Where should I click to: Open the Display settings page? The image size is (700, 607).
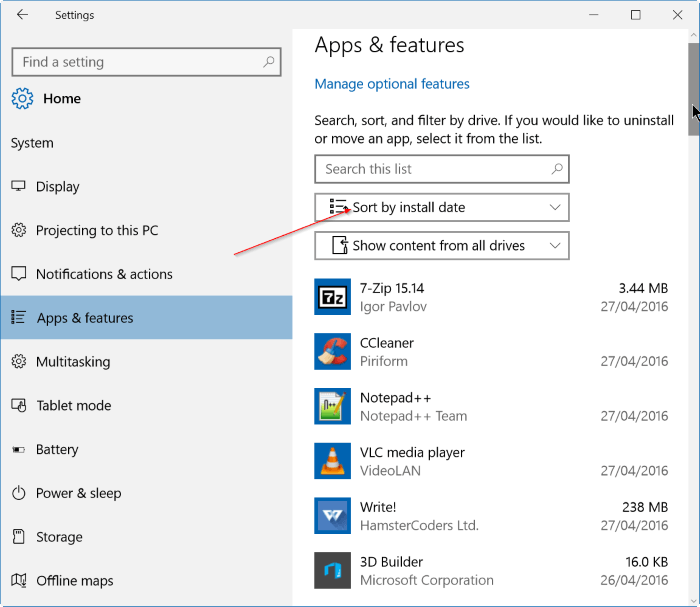(x=57, y=187)
